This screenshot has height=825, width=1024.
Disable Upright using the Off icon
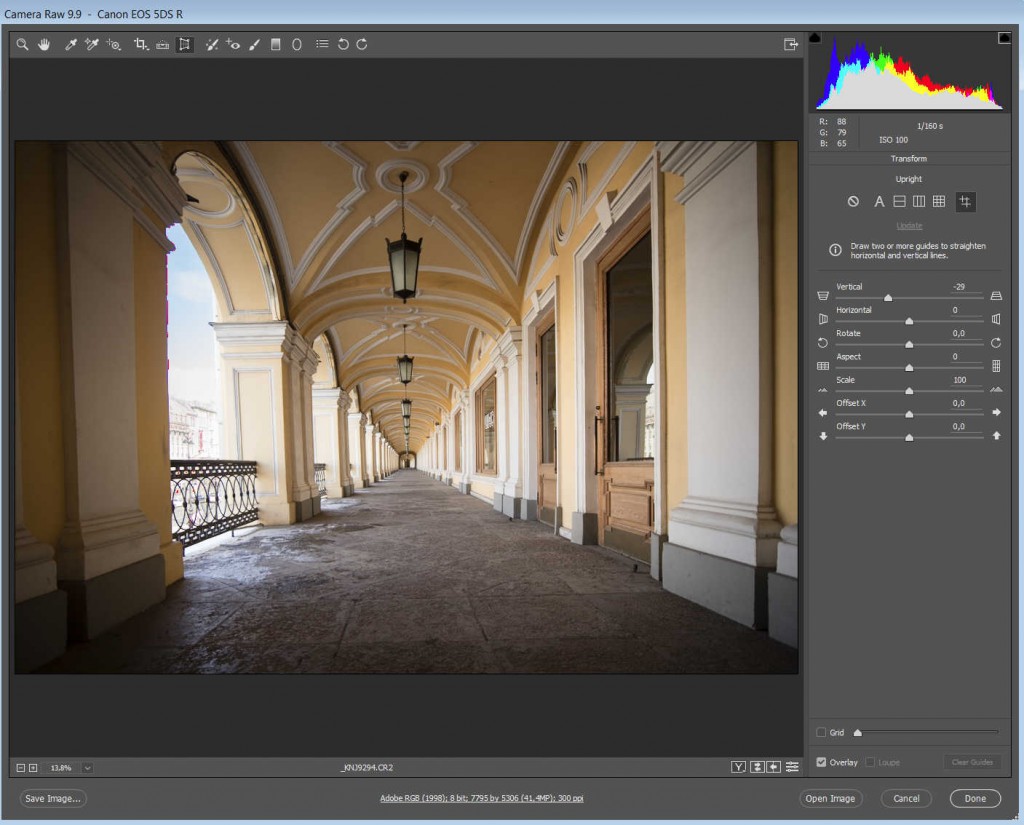[853, 202]
